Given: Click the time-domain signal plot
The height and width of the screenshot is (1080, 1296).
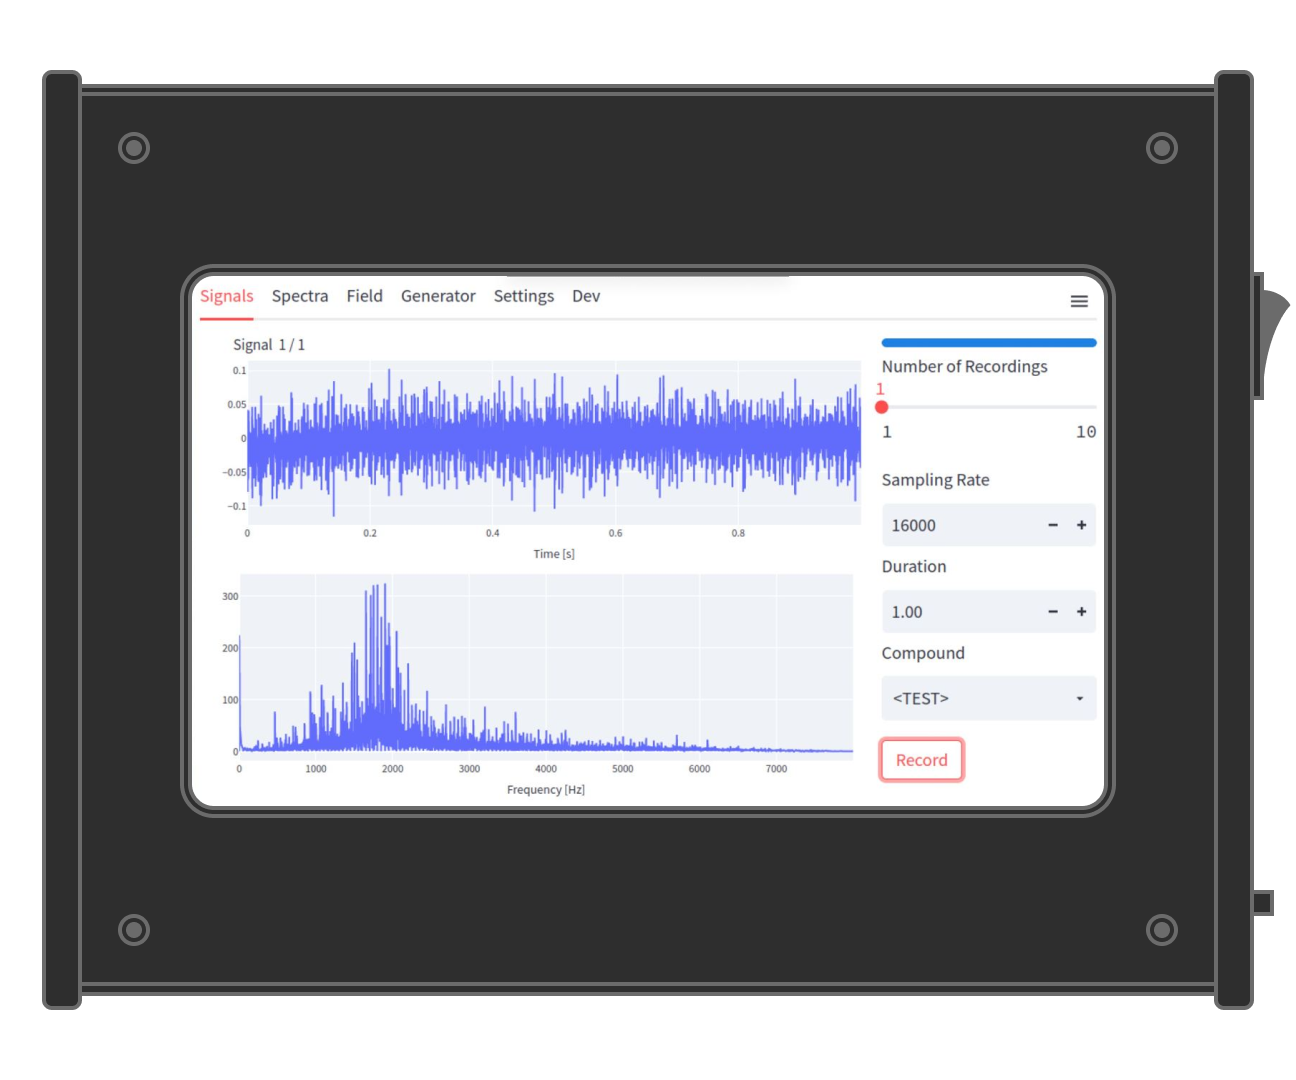Looking at the screenshot, I should [x=554, y=442].
